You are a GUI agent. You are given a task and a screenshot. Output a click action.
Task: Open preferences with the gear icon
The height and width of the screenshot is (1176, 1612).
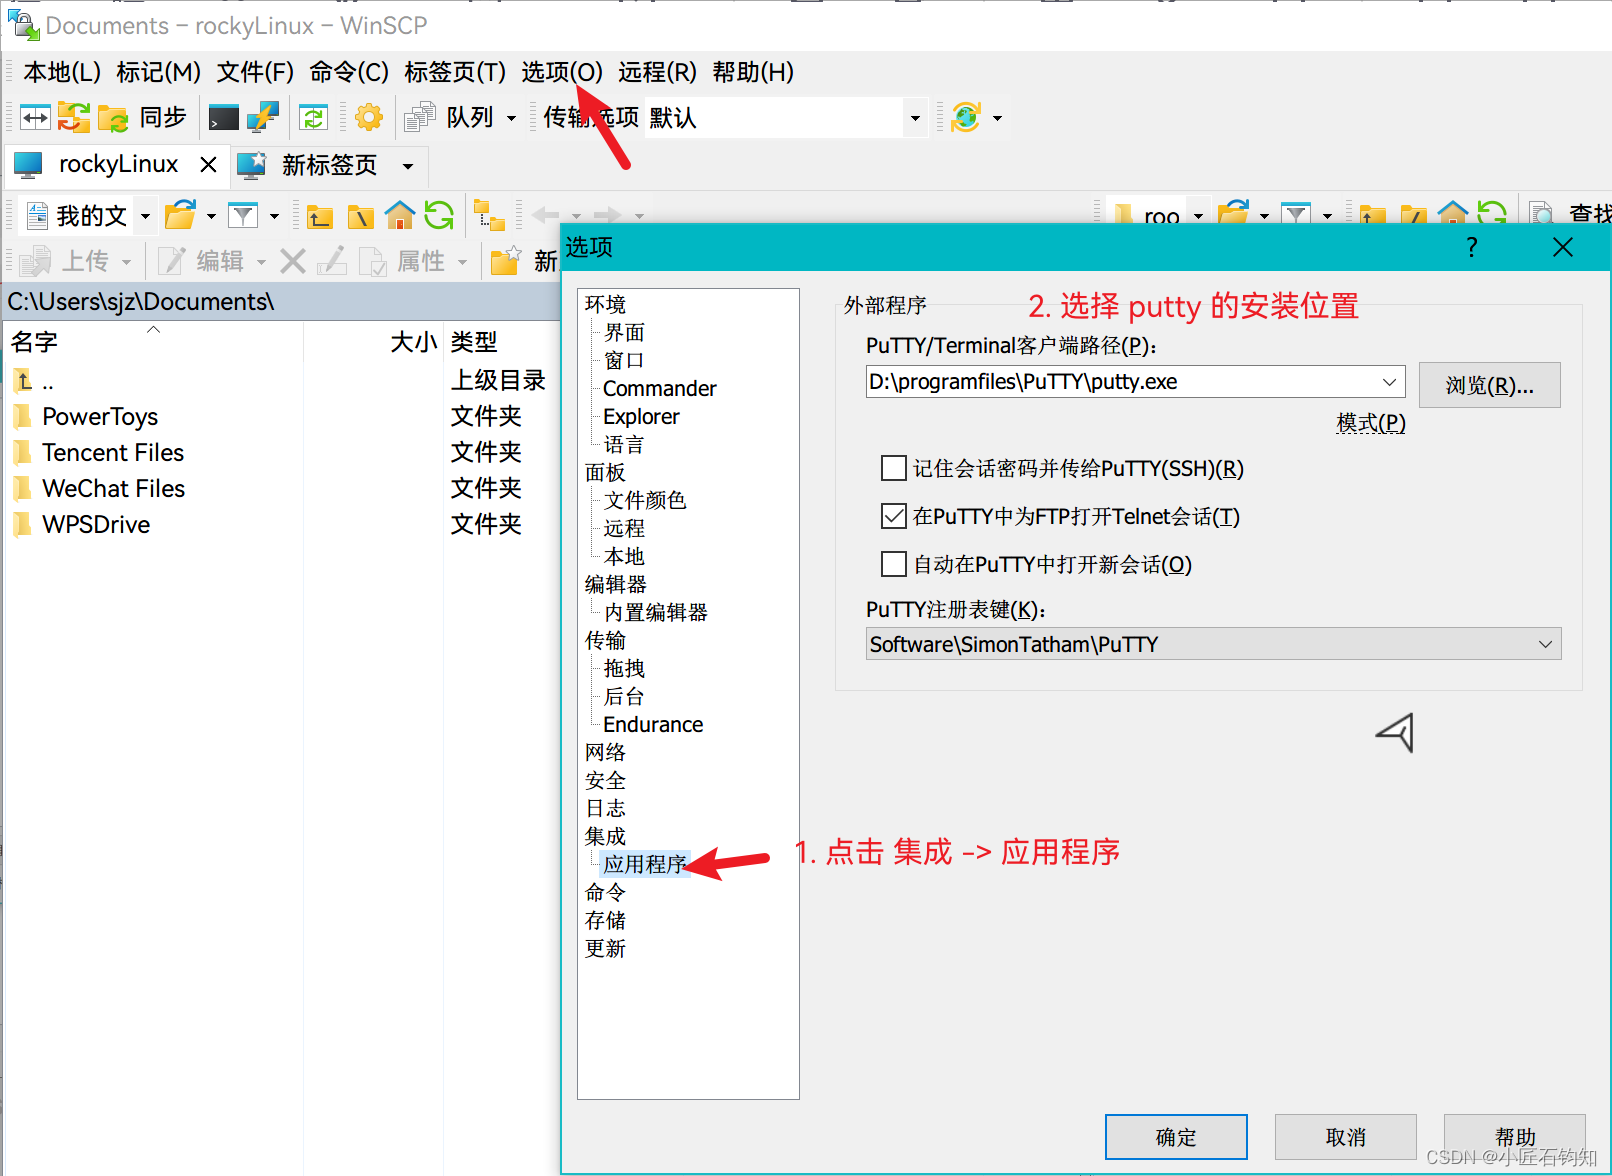click(369, 118)
